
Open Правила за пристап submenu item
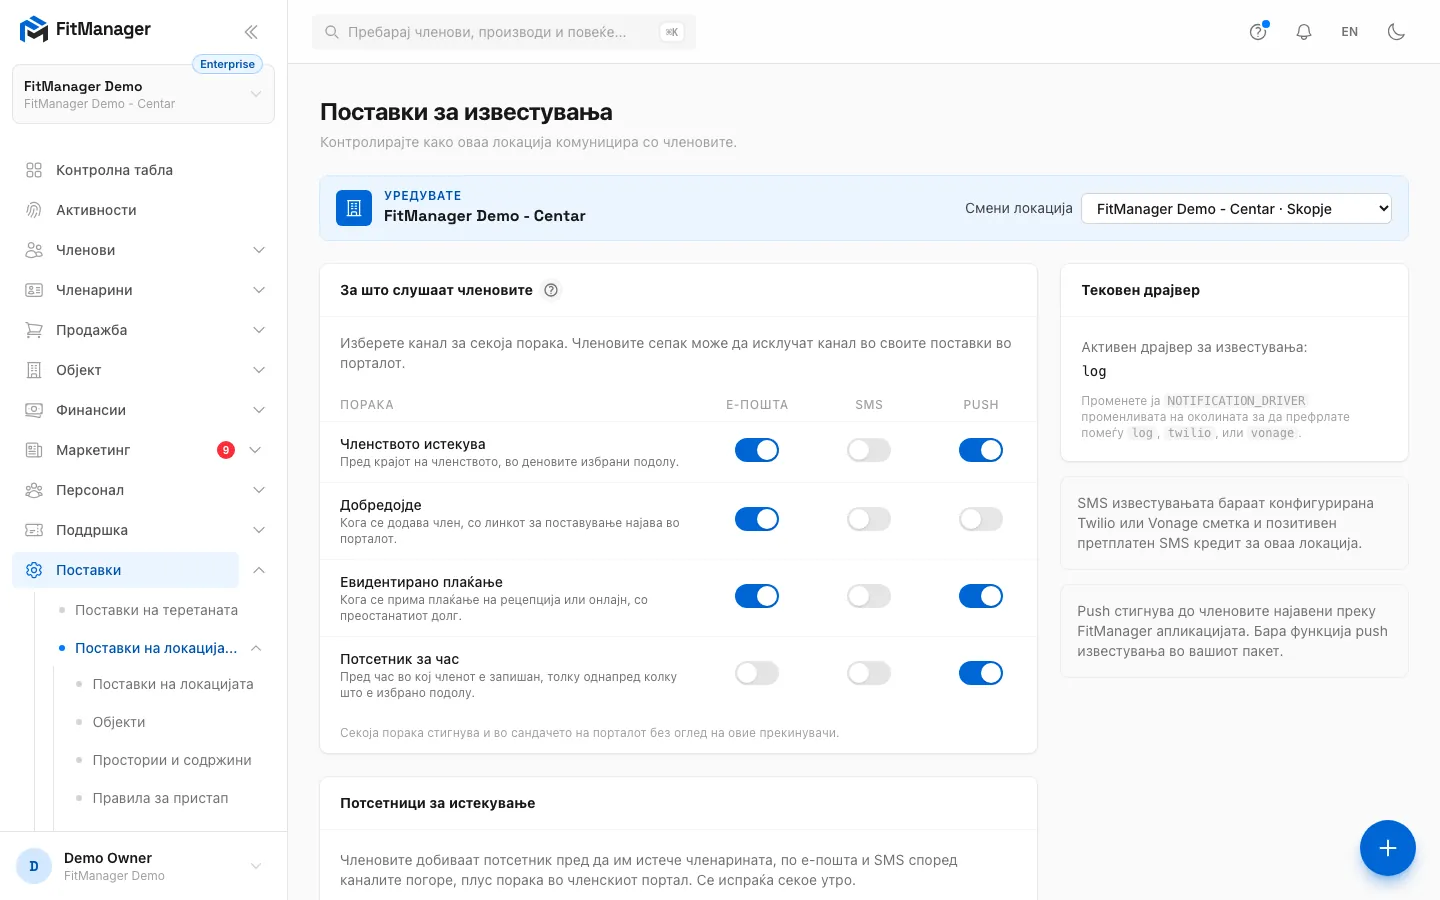(x=160, y=798)
